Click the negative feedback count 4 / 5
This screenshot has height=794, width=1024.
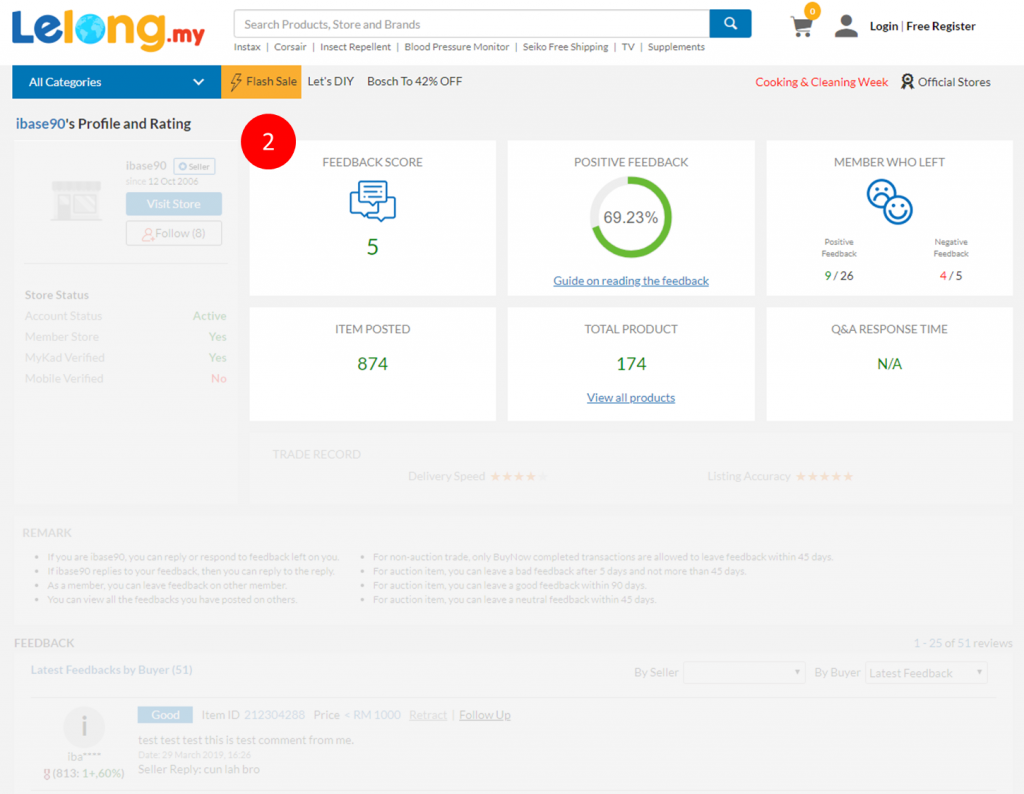[x=950, y=276]
